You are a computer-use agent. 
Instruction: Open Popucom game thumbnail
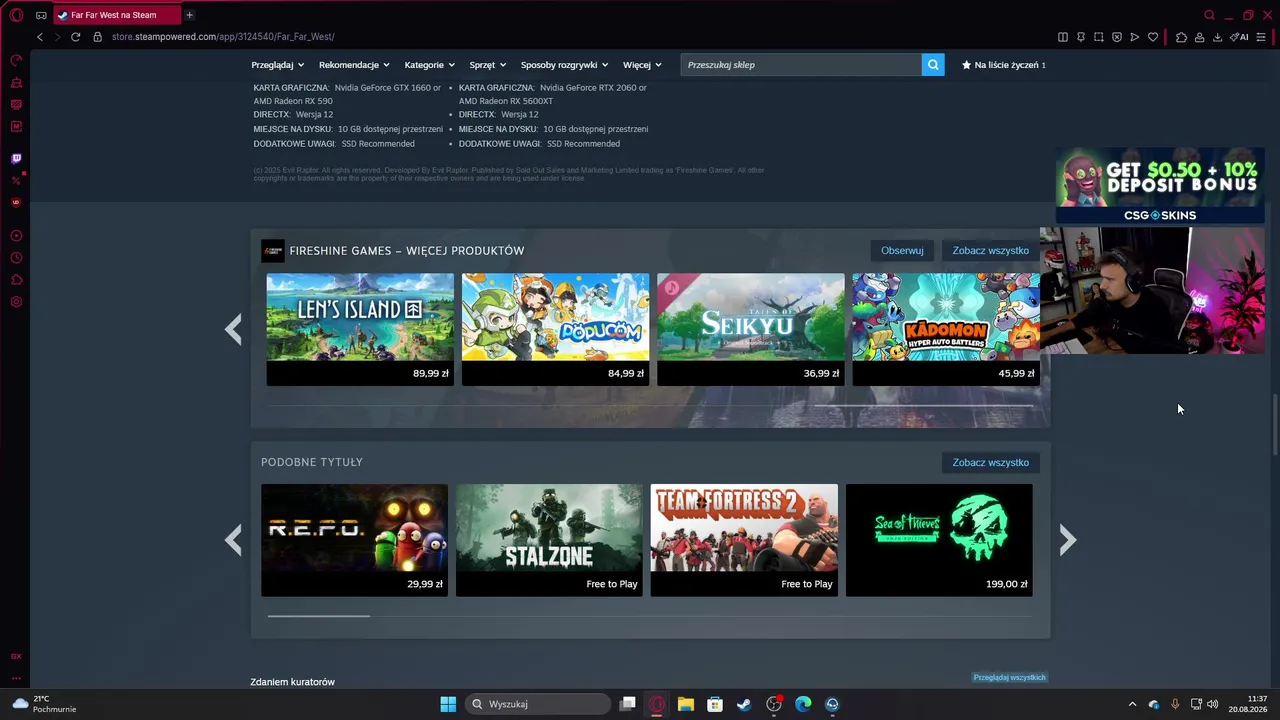point(555,329)
